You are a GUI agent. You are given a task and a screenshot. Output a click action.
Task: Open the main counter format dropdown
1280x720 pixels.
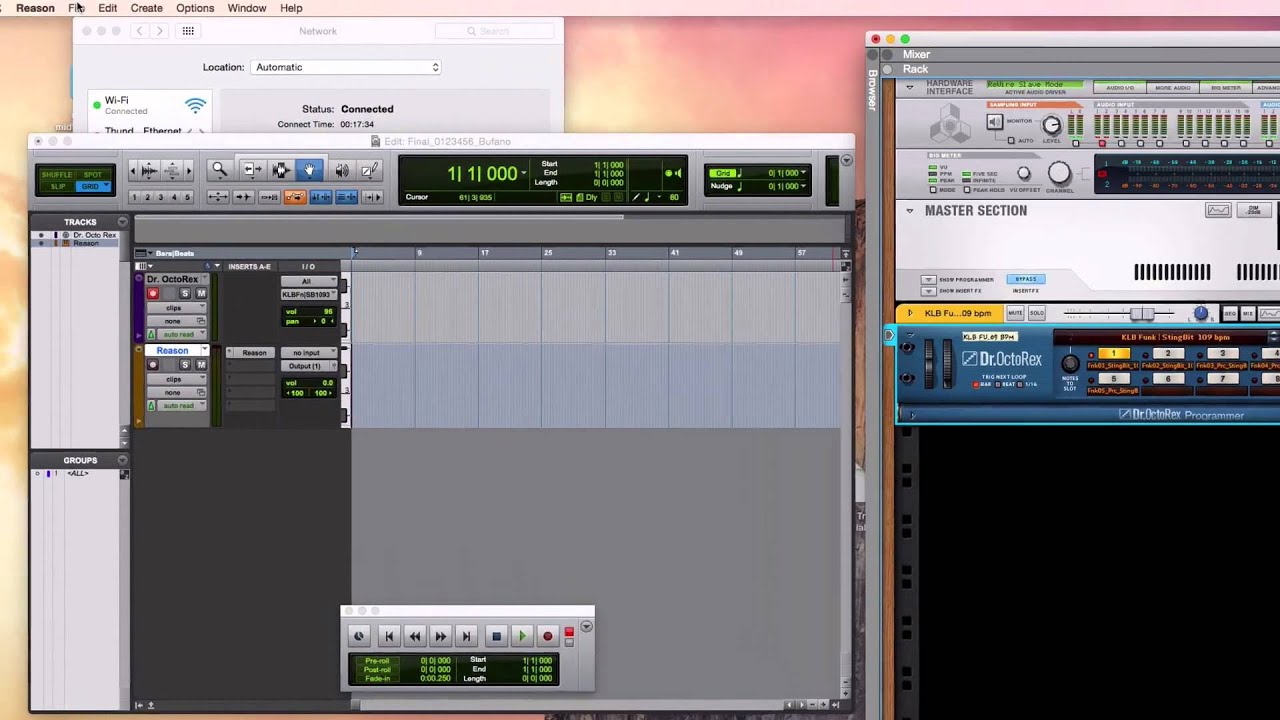click(x=524, y=173)
